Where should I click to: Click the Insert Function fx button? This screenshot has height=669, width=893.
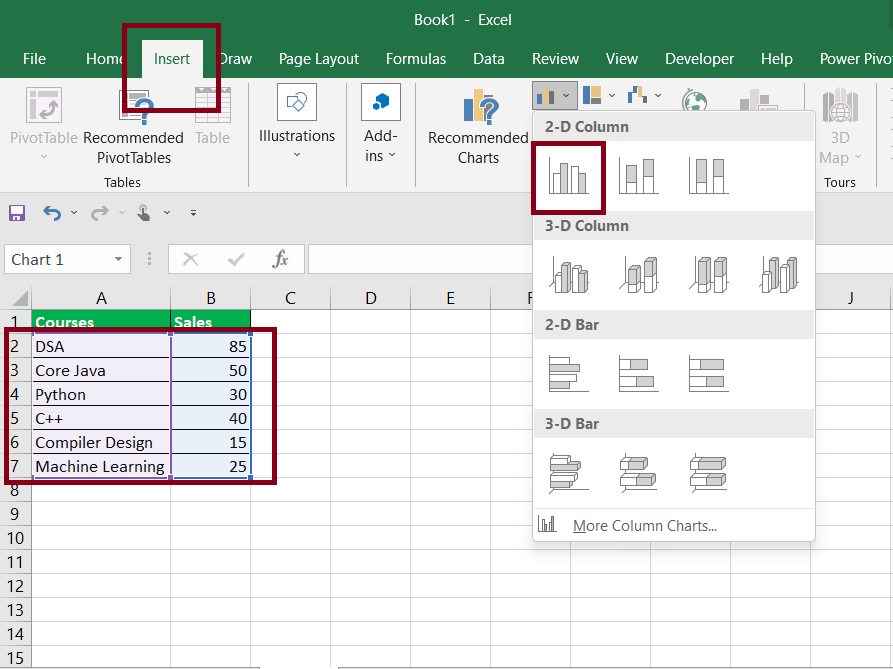point(280,260)
